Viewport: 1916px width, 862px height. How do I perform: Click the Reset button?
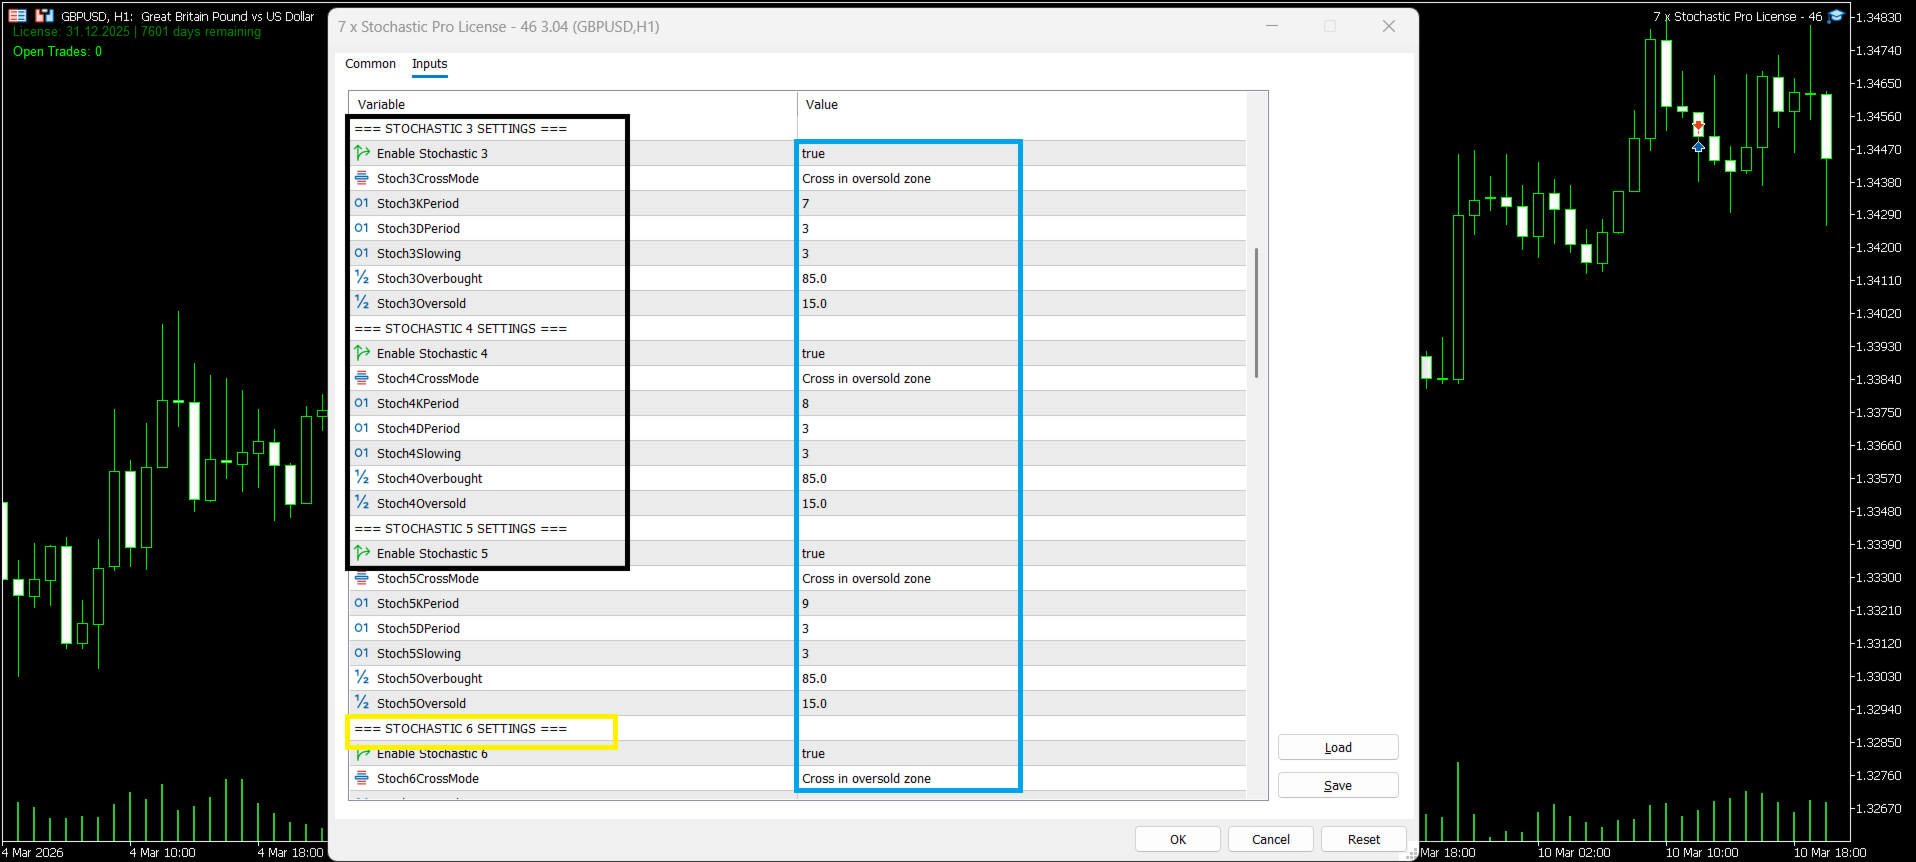click(x=1364, y=839)
